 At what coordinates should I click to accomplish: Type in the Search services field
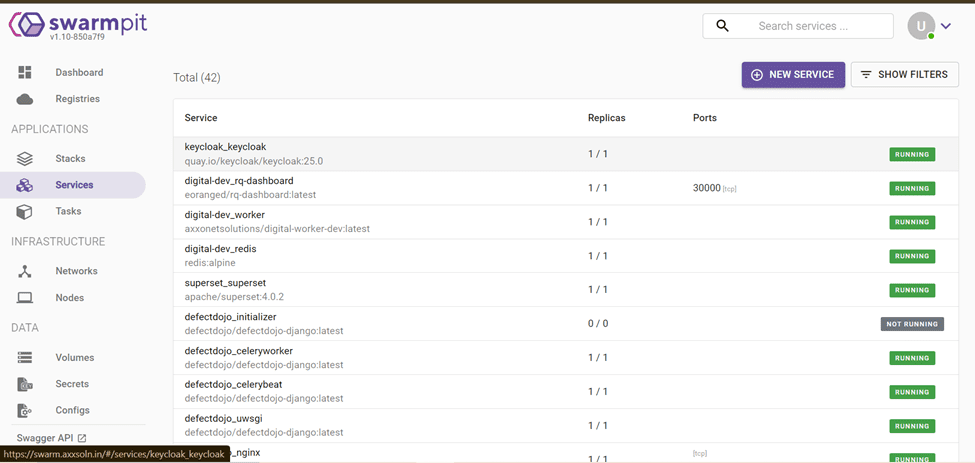click(x=820, y=26)
